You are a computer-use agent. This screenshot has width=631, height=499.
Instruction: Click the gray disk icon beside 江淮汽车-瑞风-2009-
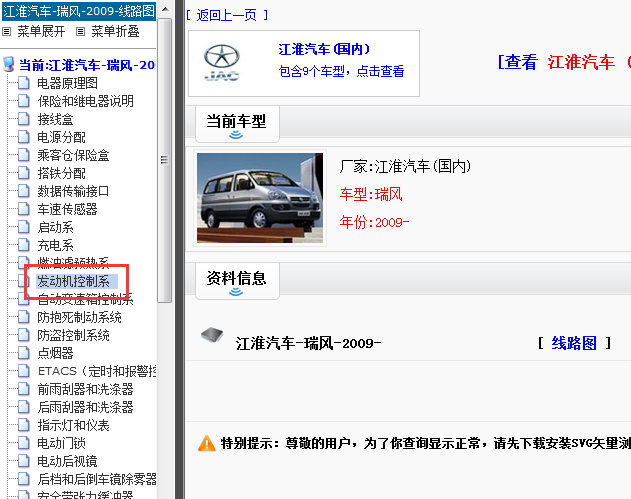[x=212, y=334]
